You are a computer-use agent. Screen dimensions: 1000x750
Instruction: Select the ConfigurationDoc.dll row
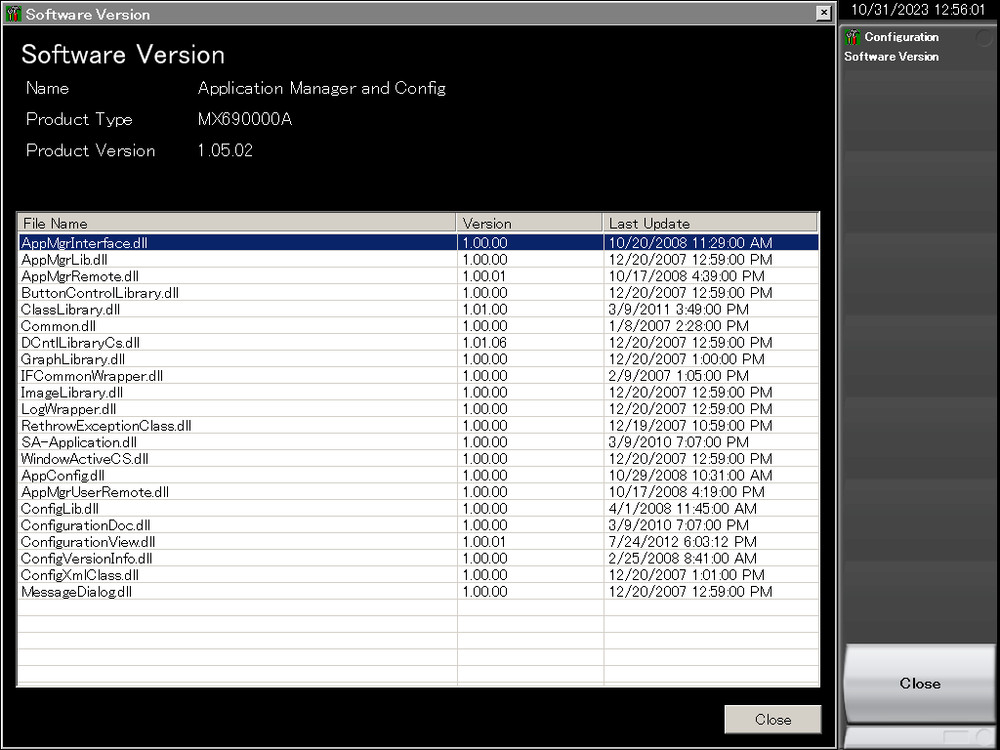tap(418, 525)
